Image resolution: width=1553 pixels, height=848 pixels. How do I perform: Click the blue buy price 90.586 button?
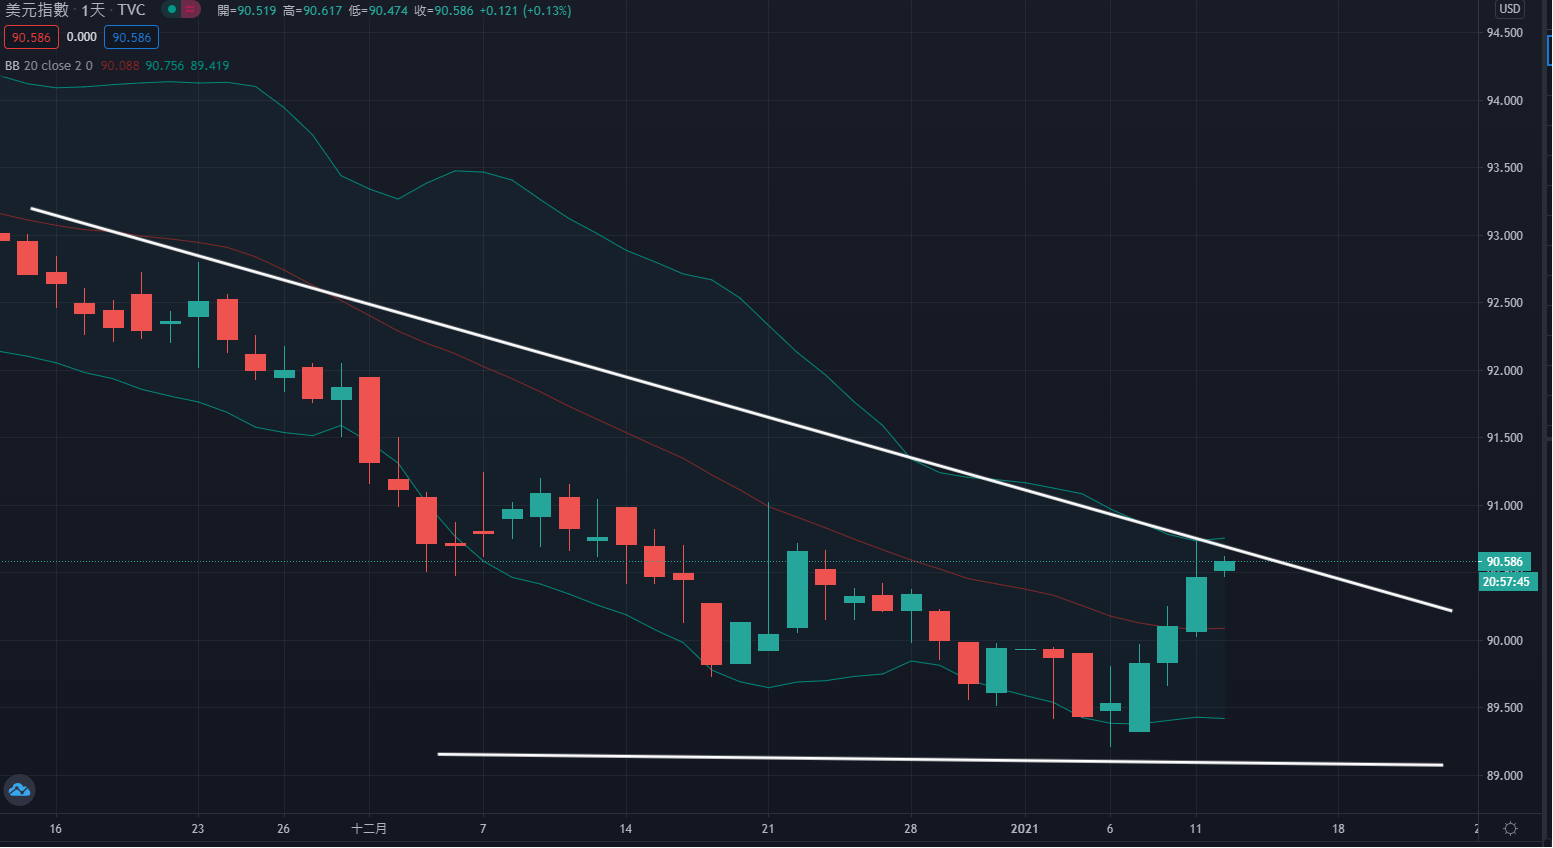131,37
